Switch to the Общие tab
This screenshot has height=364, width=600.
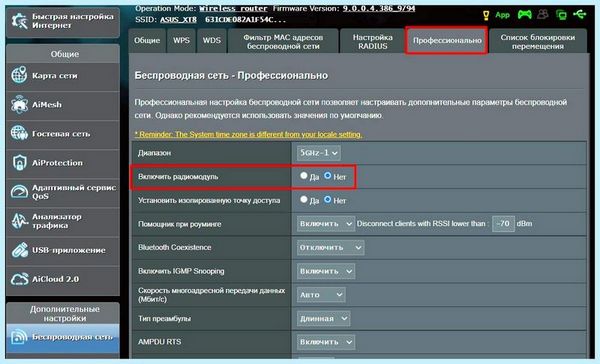147,40
